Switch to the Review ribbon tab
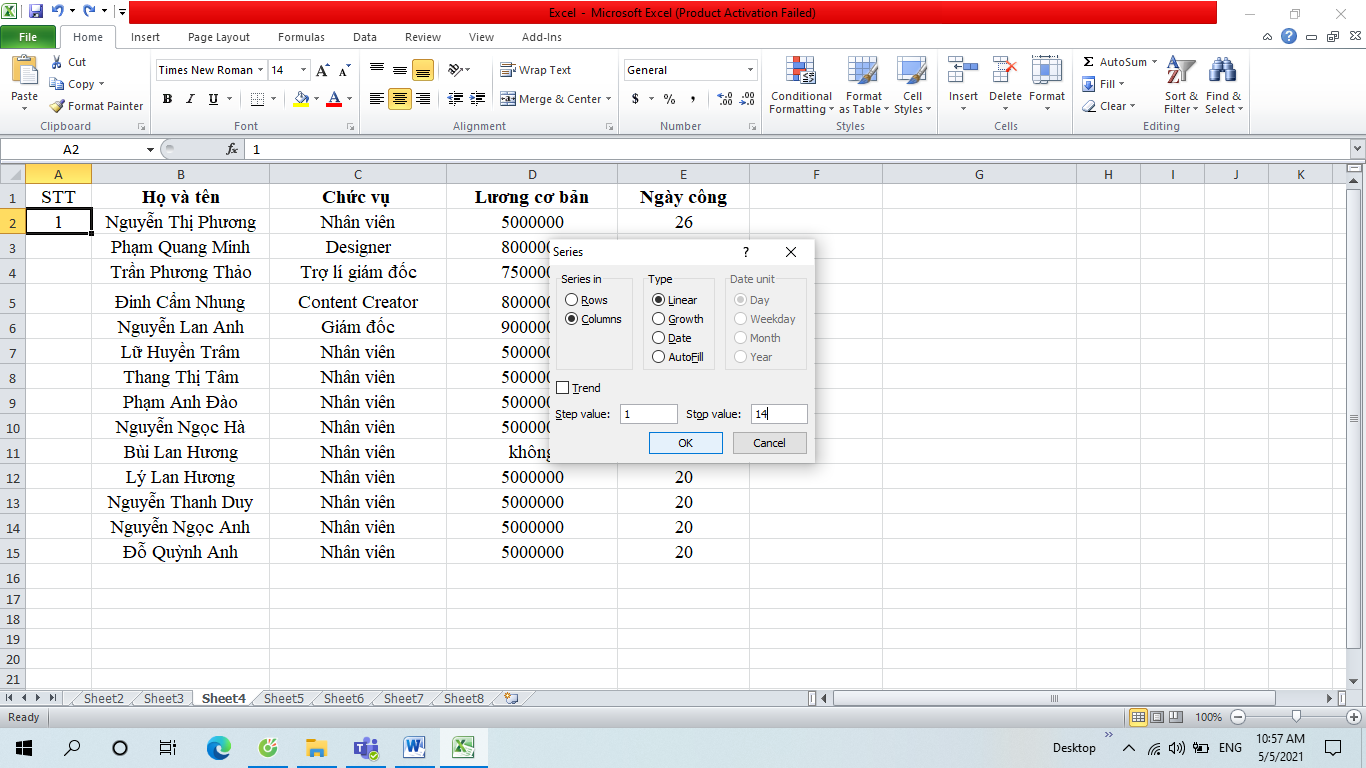The height and width of the screenshot is (768, 1366). coord(423,37)
